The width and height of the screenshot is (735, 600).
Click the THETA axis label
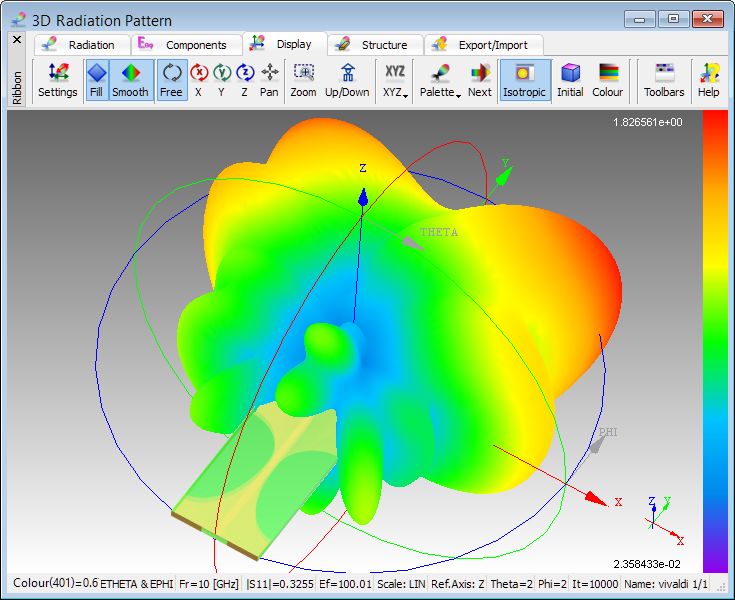(x=439, y=232)
